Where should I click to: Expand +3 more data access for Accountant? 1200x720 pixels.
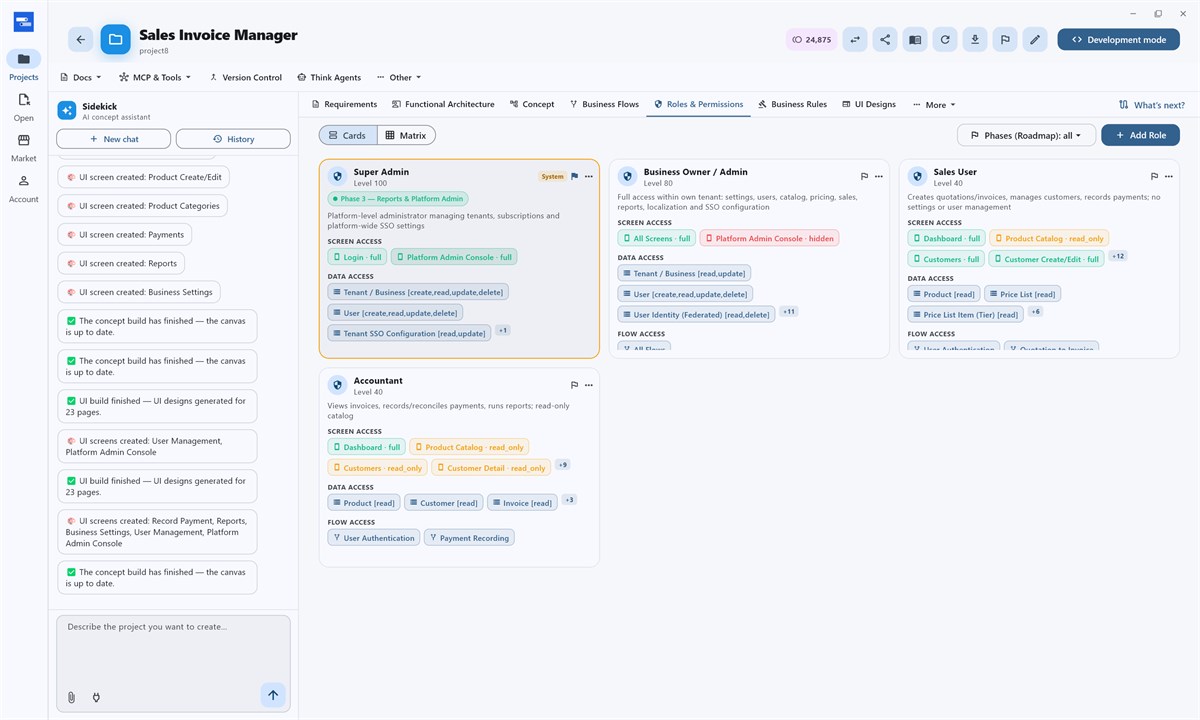pos(569,500)
